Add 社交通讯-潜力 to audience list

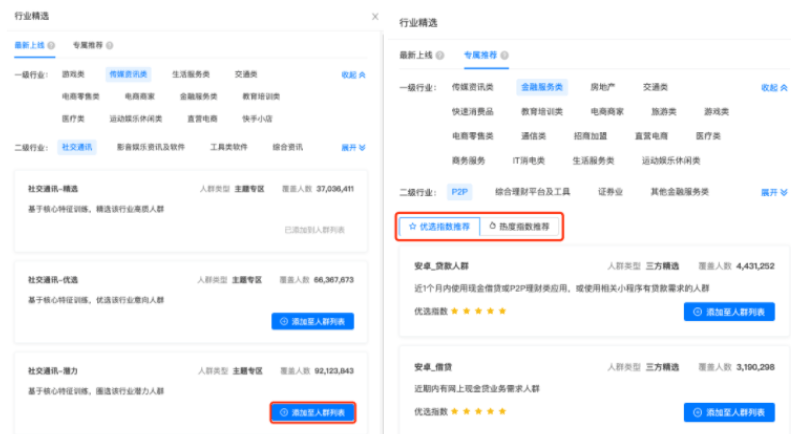[313, 413]
